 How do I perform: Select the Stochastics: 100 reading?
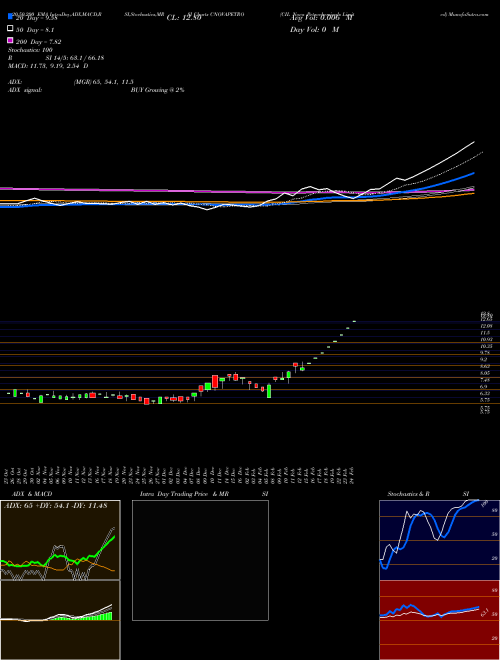[30, 50]
